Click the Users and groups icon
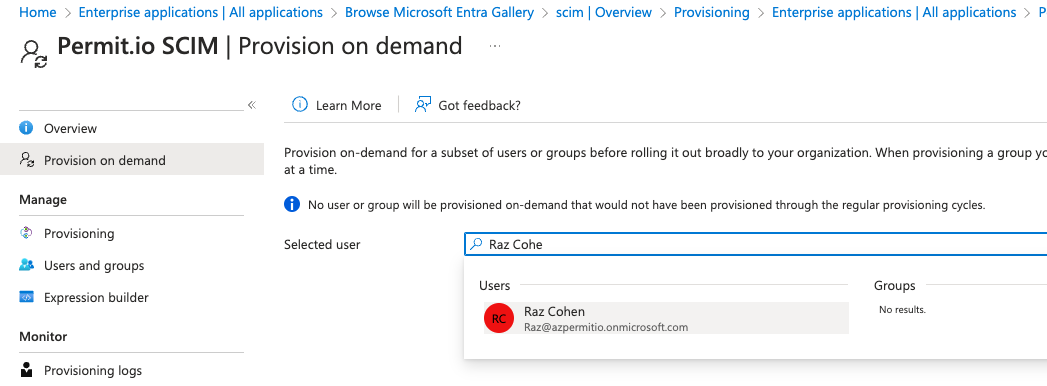The image size is (1047, 386). pyautogui.click(x=26, y=265)
